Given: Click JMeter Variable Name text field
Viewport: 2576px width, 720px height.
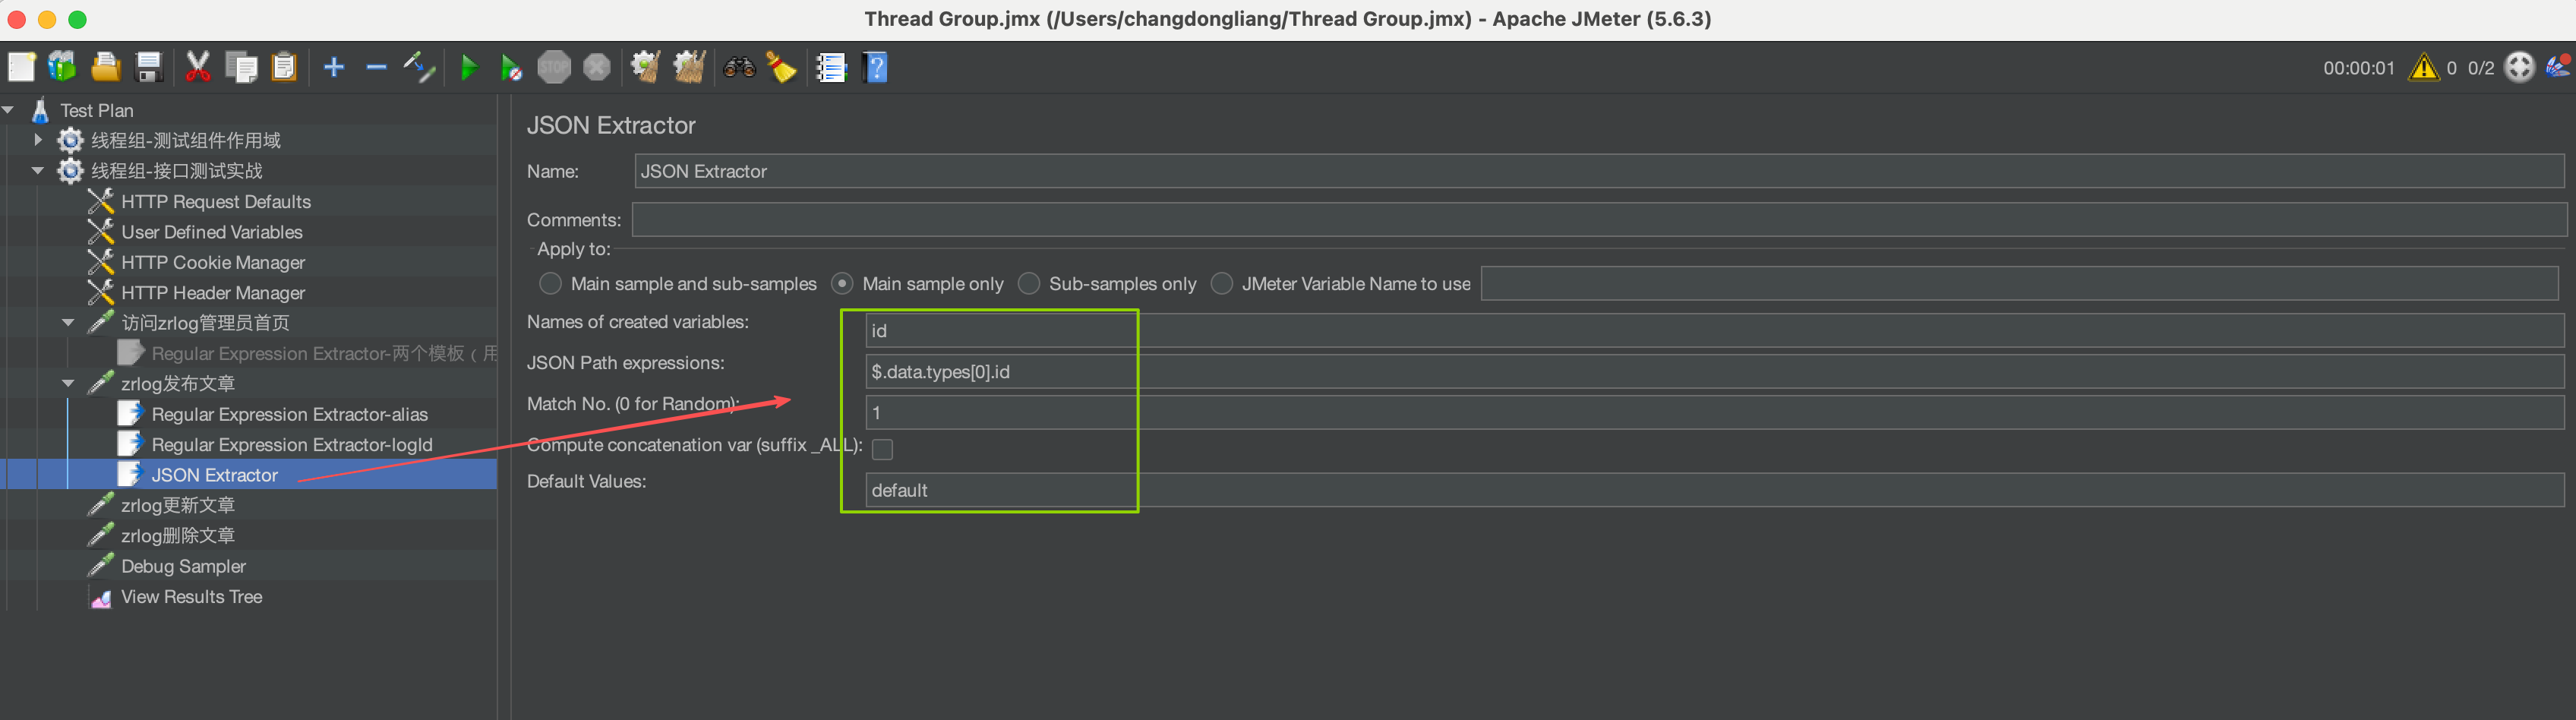Looking at the screenshot, I should (2019, 284).
